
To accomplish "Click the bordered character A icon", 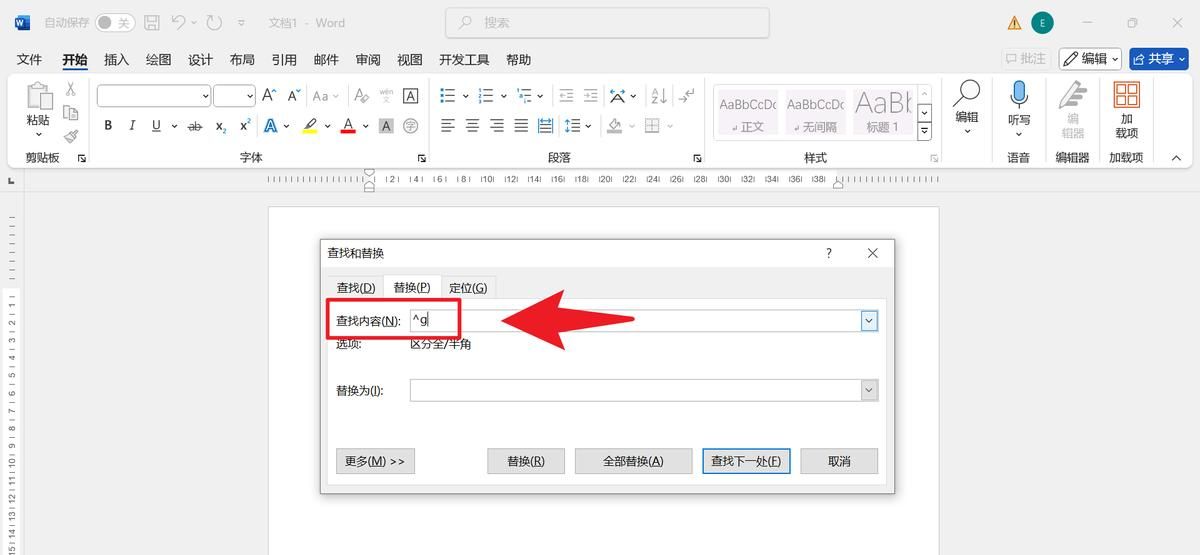I will pyautogui.click(x=410, y=96).
